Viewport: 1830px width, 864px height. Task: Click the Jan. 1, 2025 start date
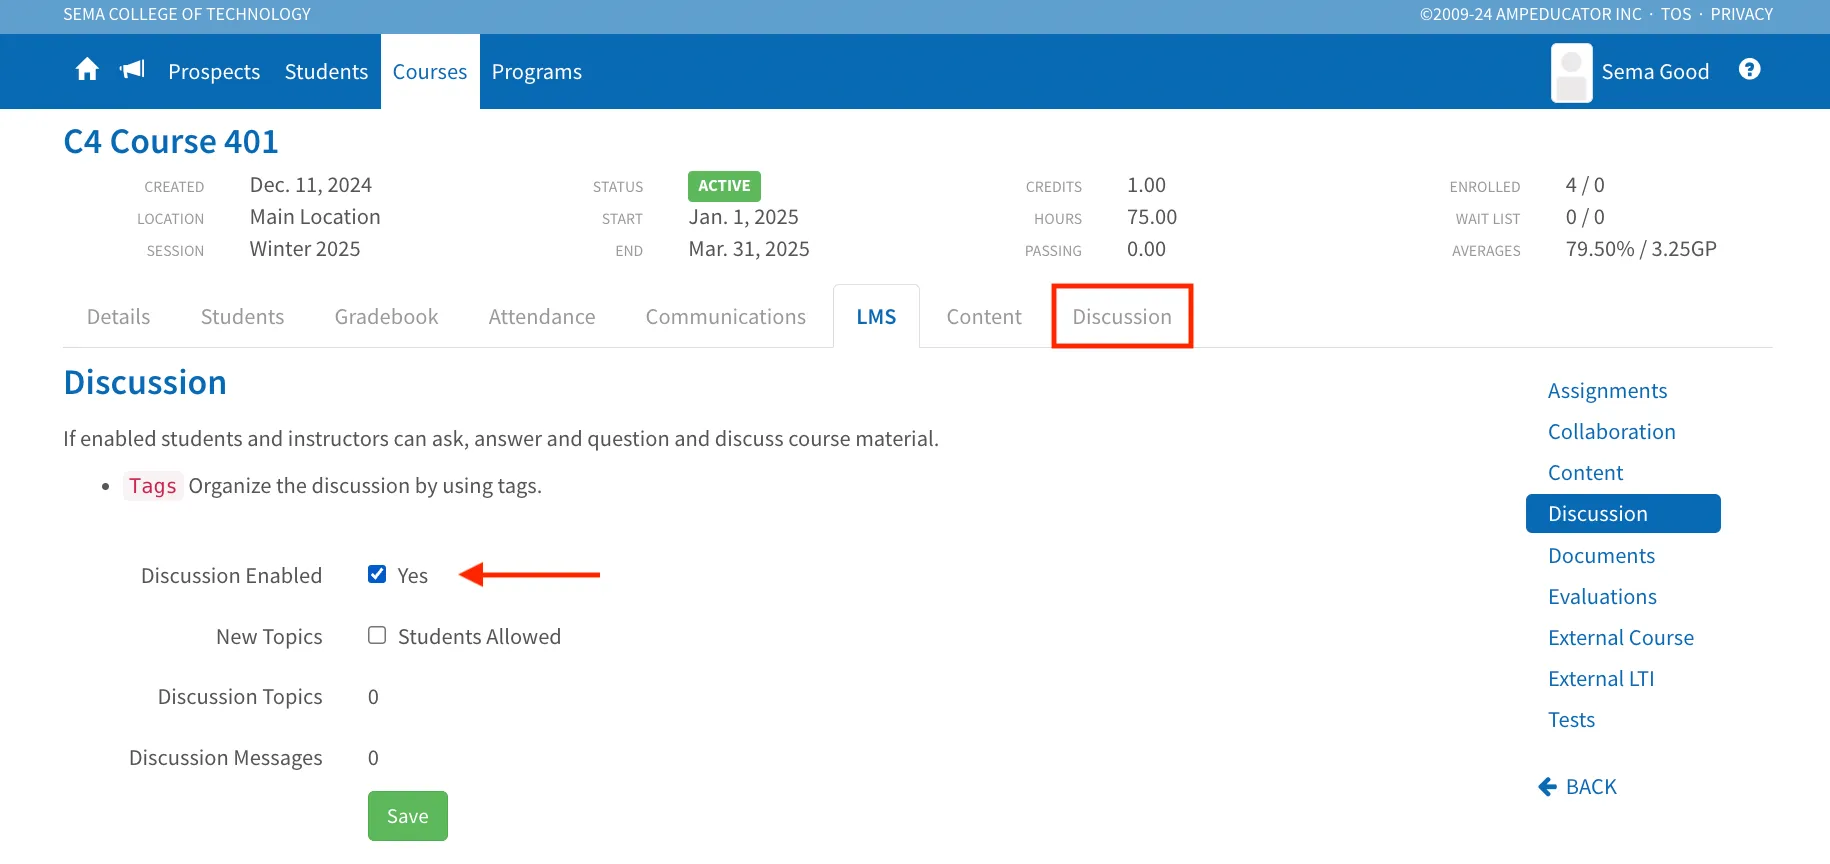tap(743, 217)
